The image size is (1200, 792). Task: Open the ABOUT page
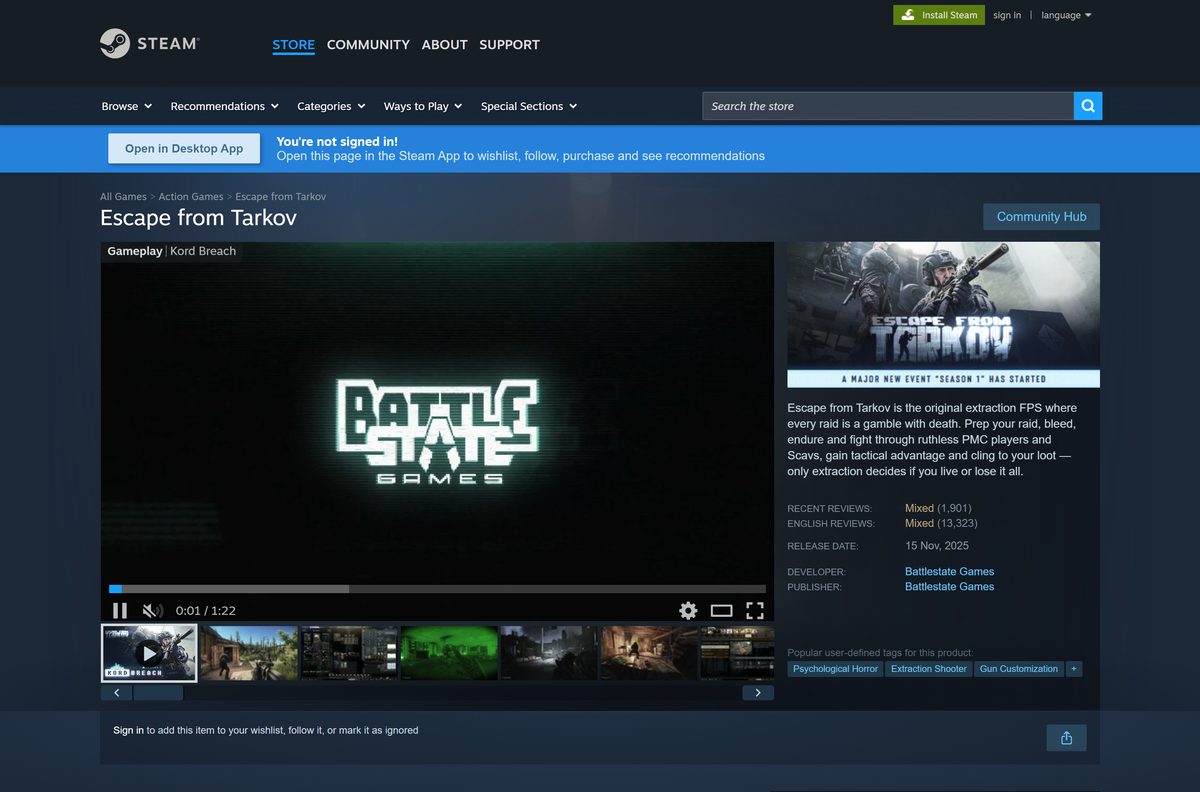tap(444, 45)
